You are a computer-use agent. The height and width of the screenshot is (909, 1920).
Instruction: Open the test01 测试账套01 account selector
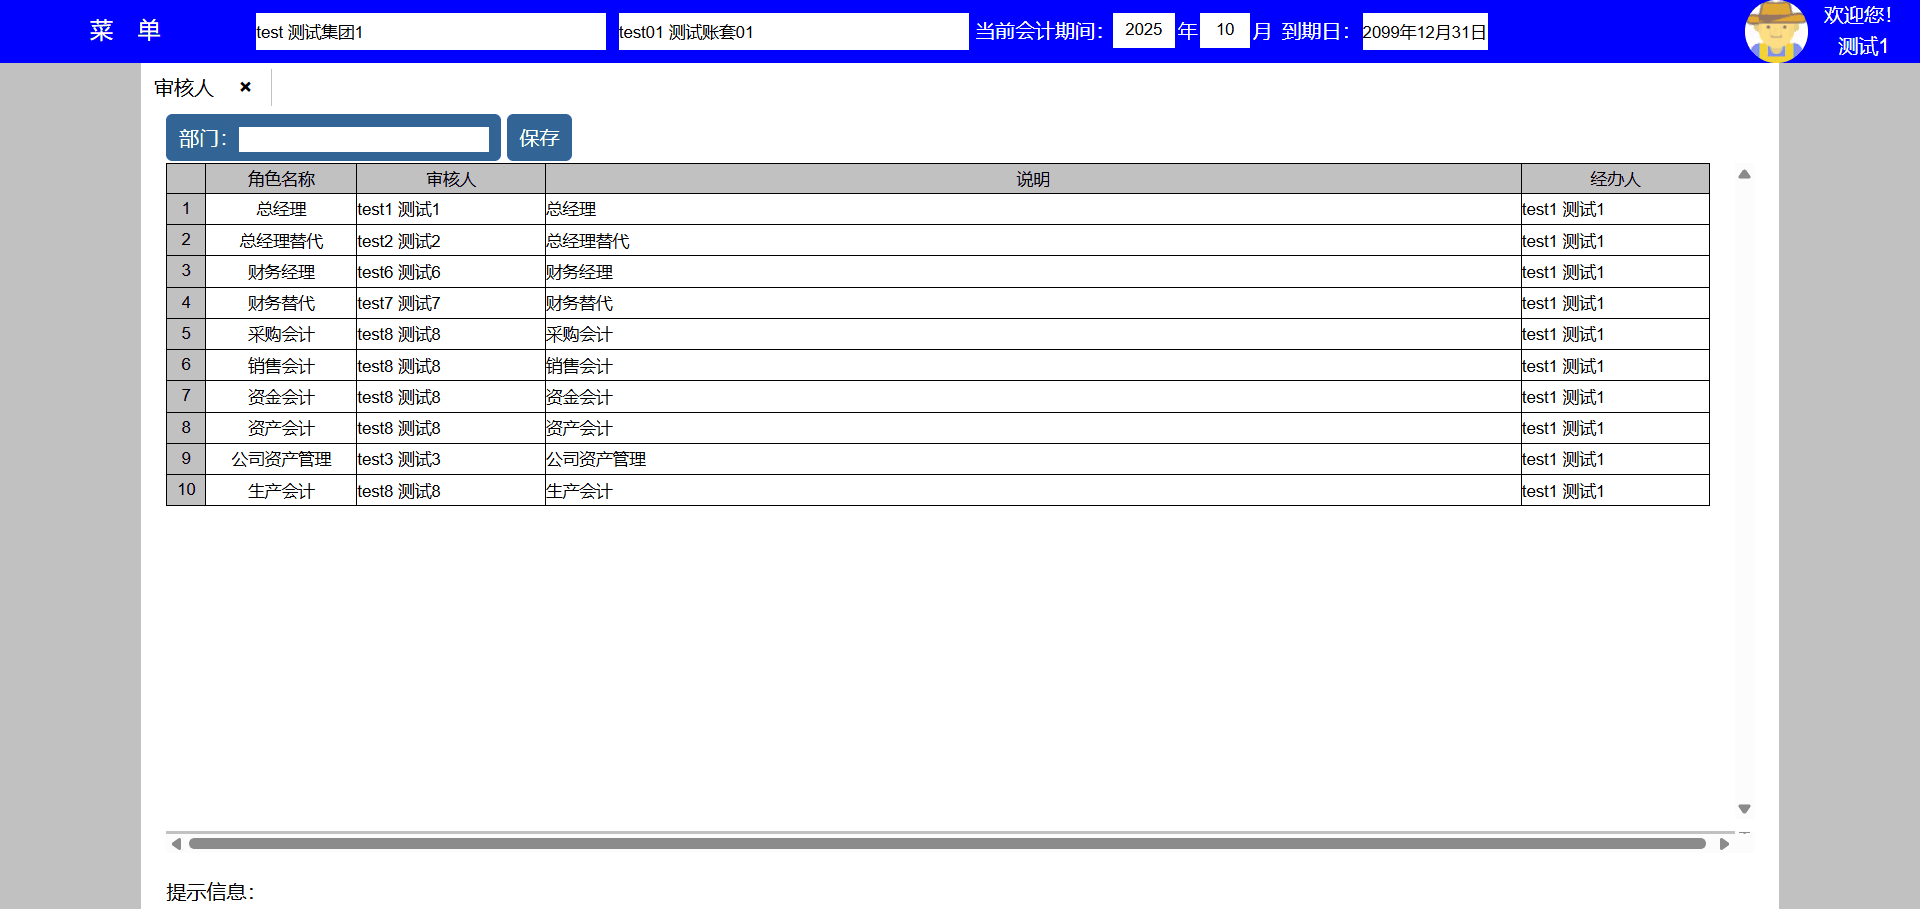click(792, 32)
